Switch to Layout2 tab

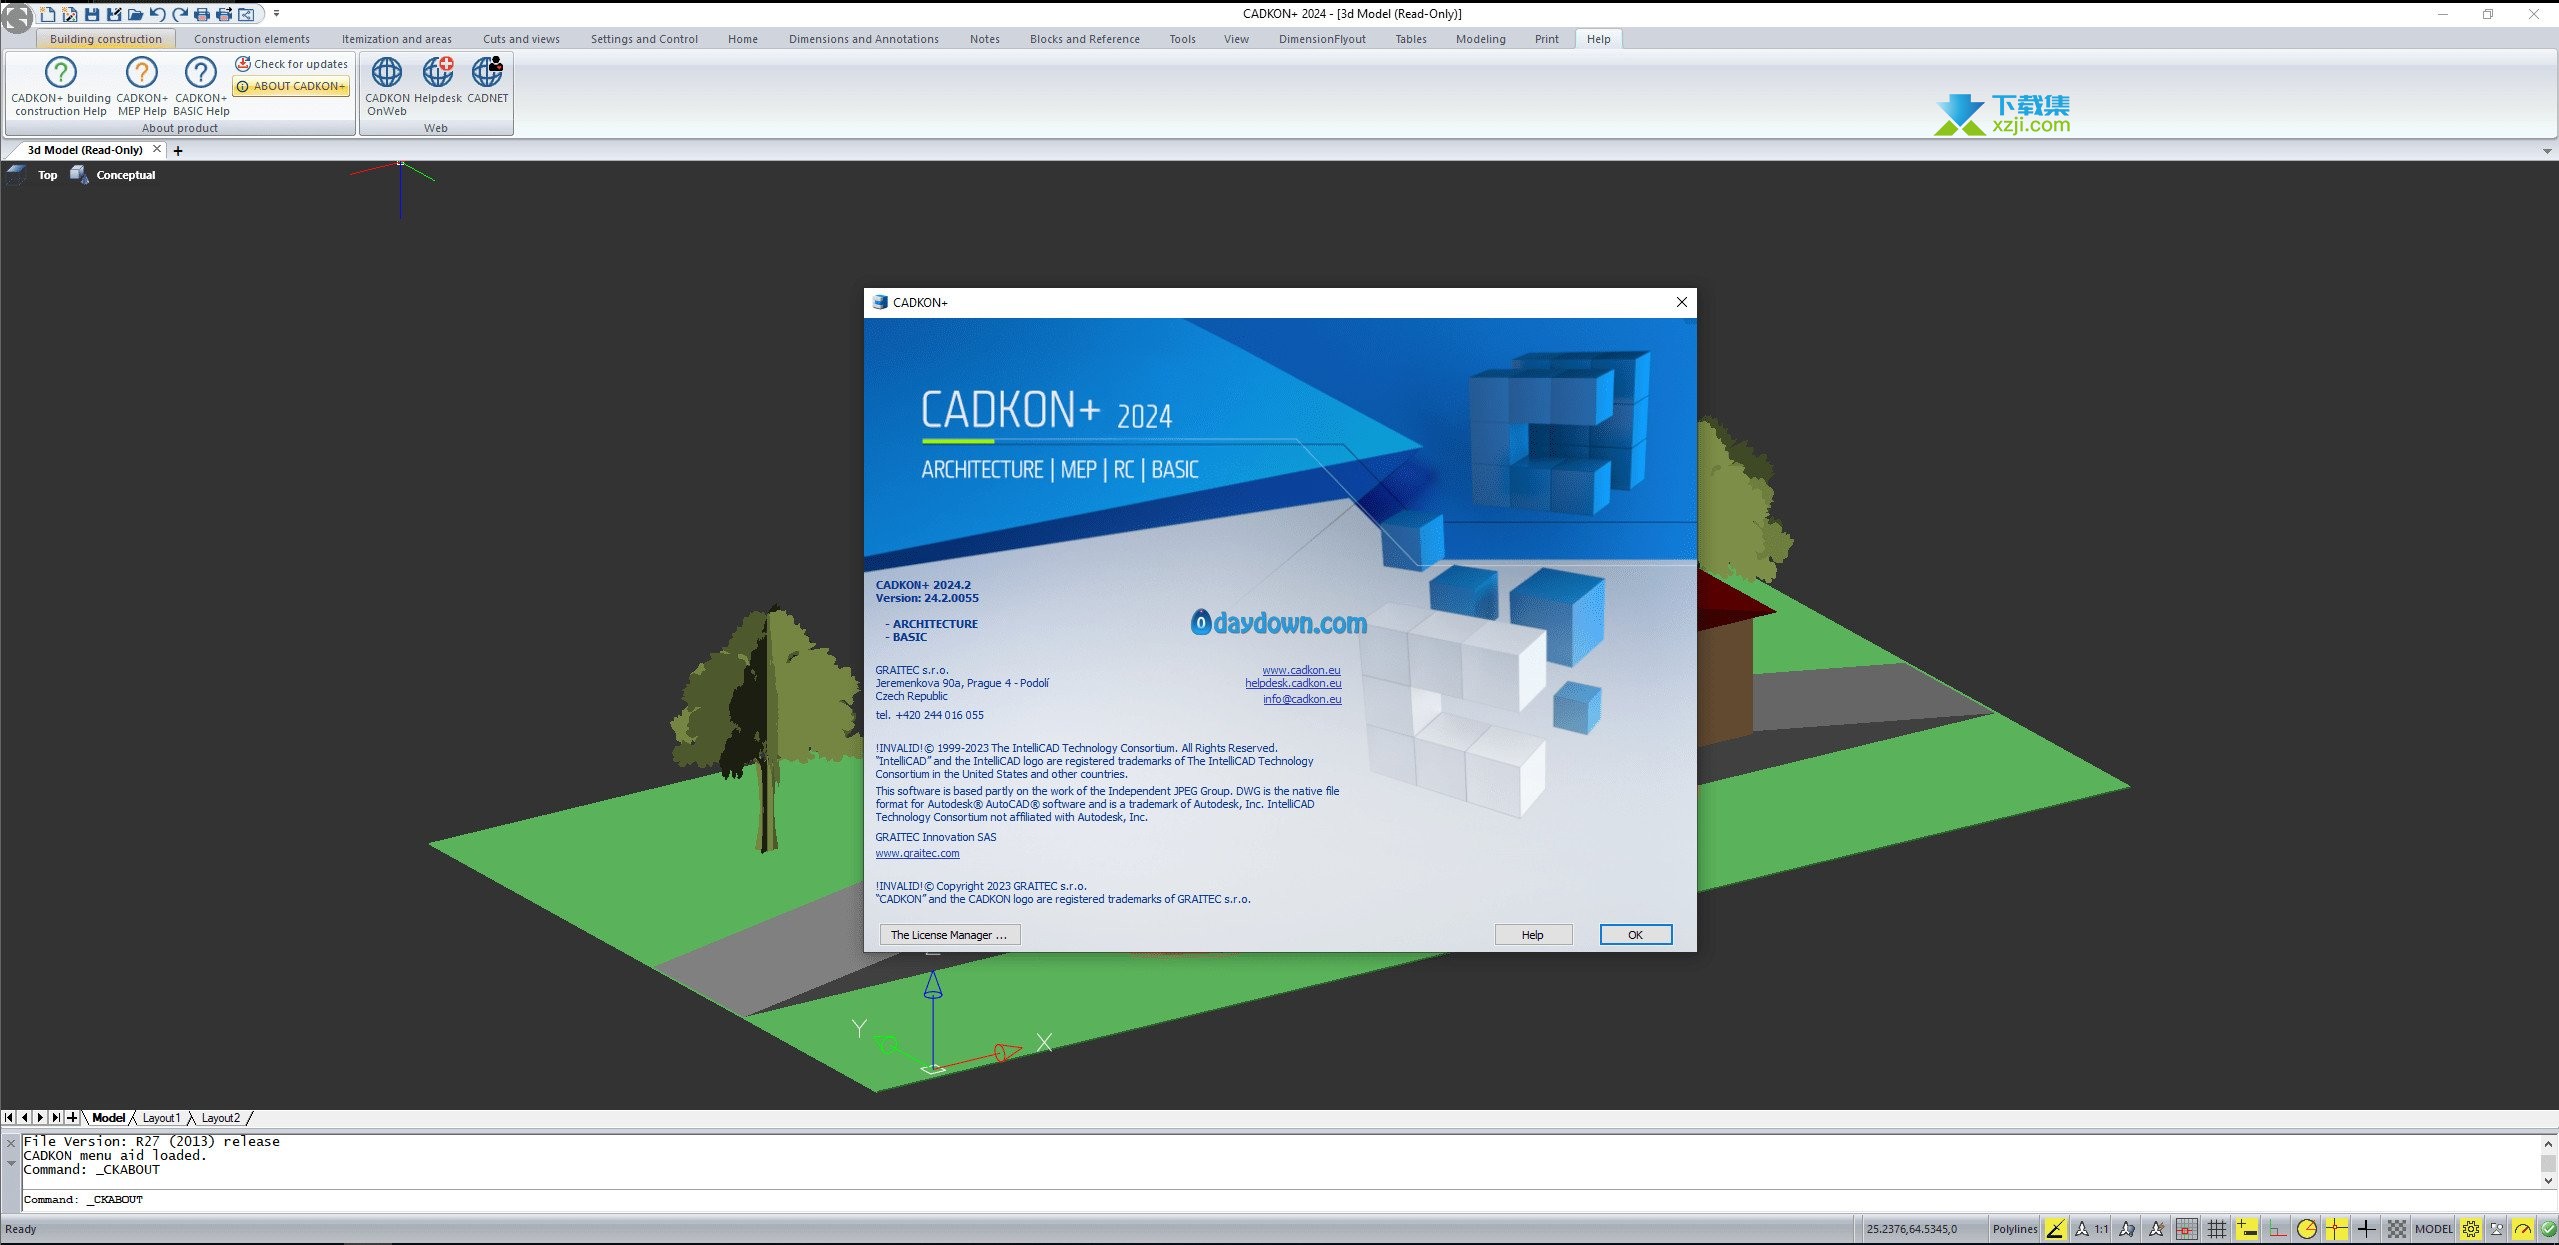(x=221, y=1118)
